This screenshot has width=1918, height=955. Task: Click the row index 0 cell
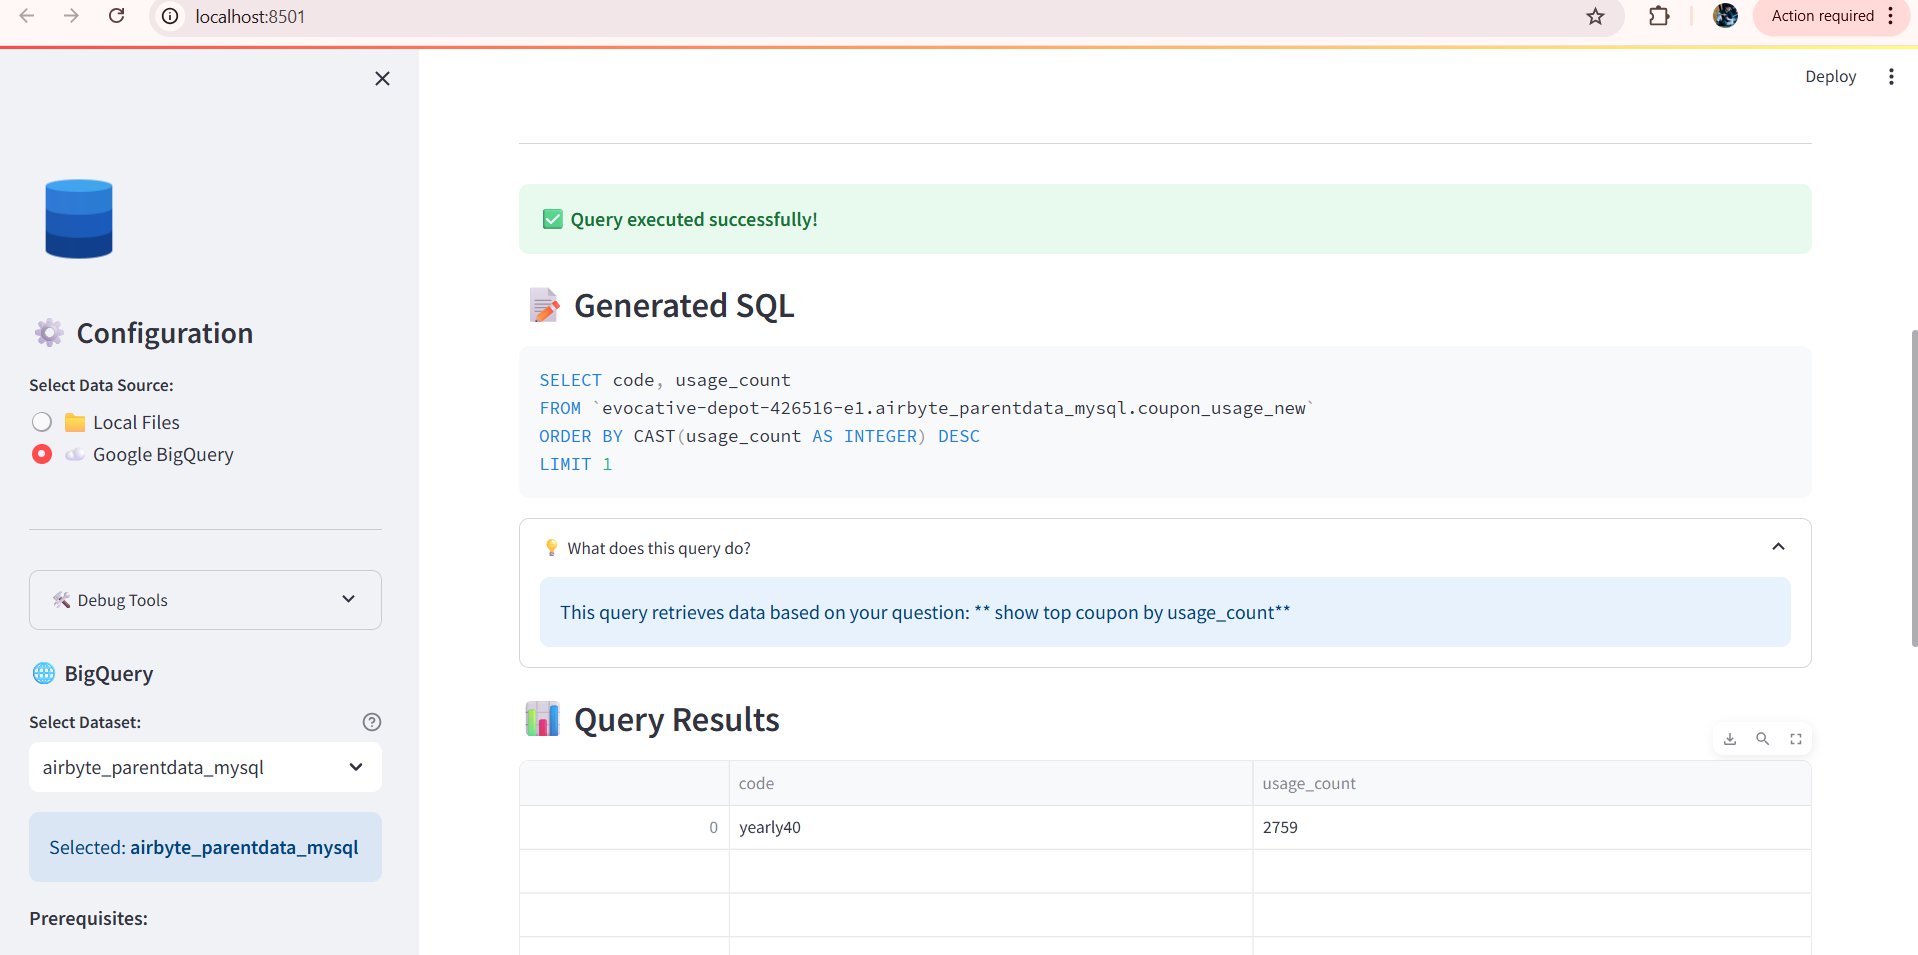point(624,827)
